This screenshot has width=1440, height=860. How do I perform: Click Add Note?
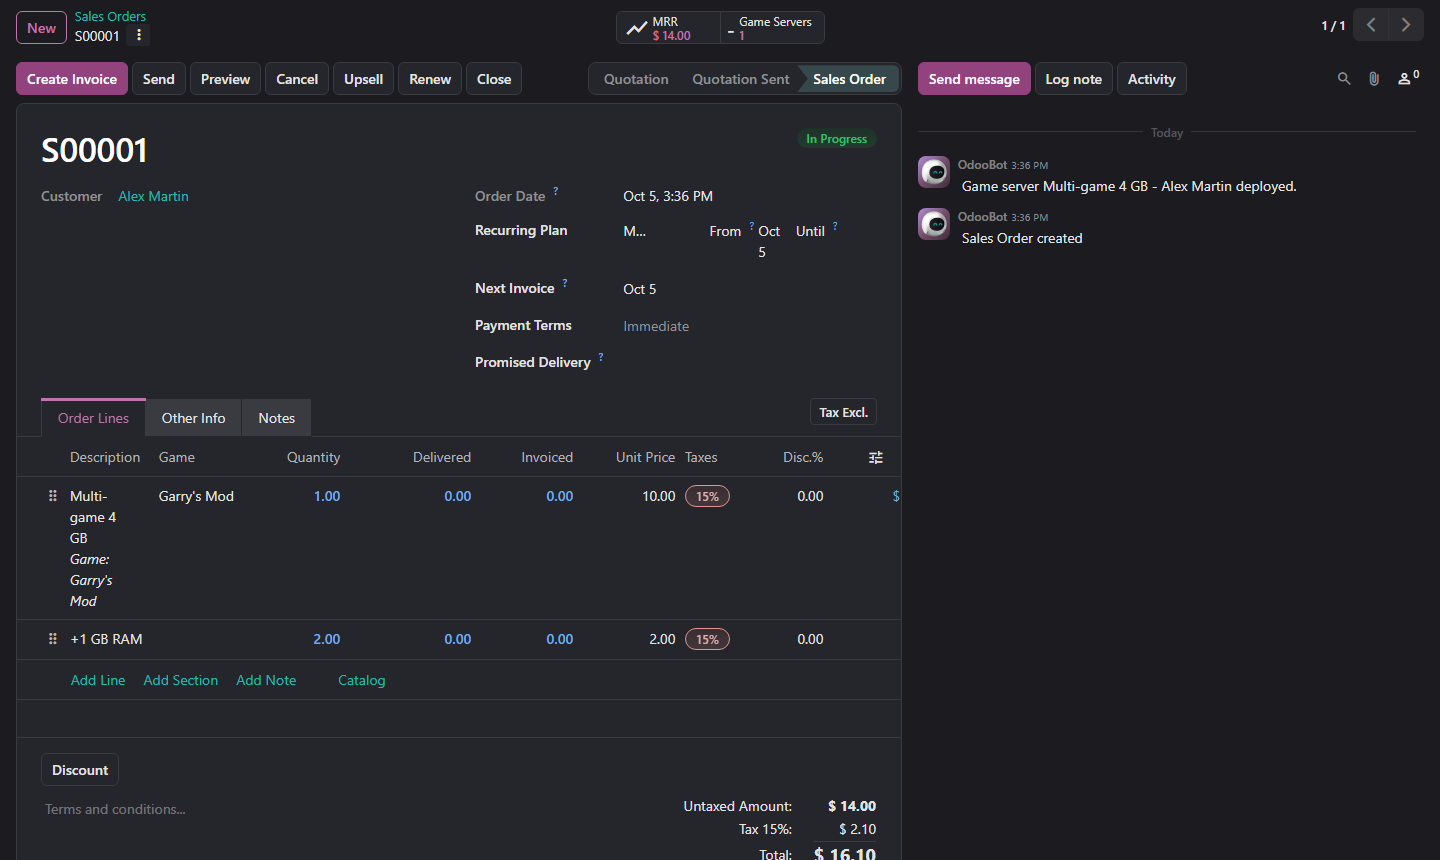point(266,680)
